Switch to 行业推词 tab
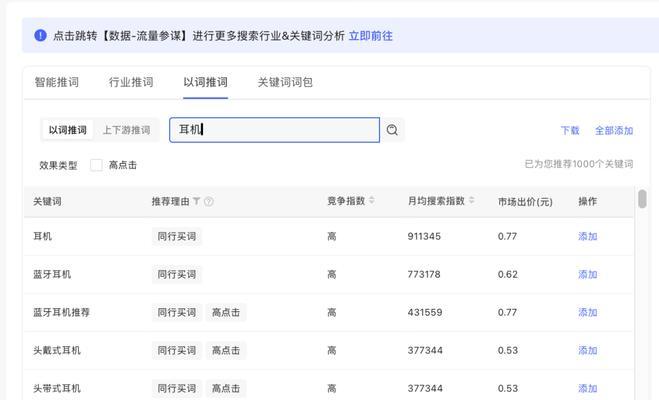The image size is (659, 400). pos(131,82)
